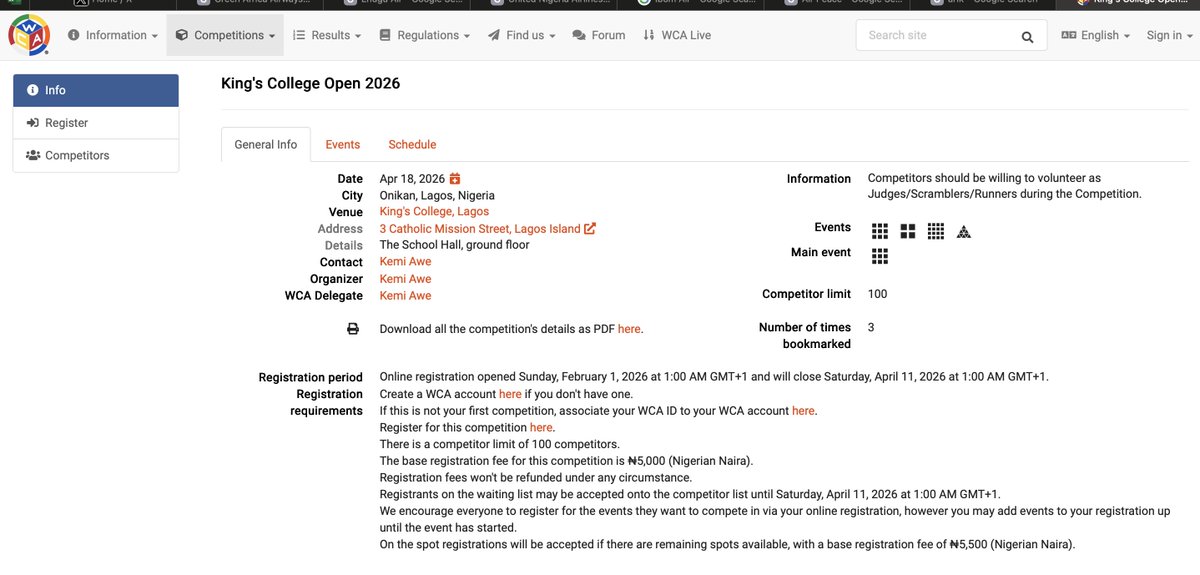
Task: Open the WCA Live page
Action: click(677, 35)
